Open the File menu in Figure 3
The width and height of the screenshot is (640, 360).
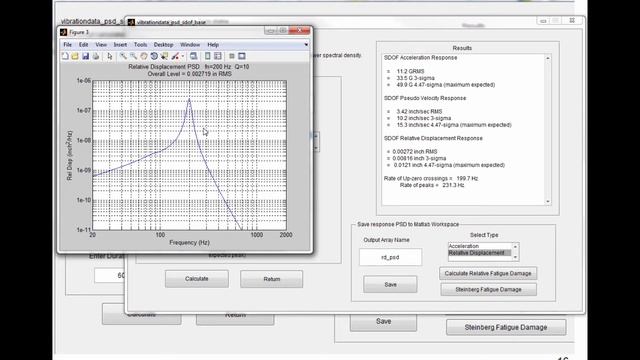pyautogui.click(x=67, y=44)
